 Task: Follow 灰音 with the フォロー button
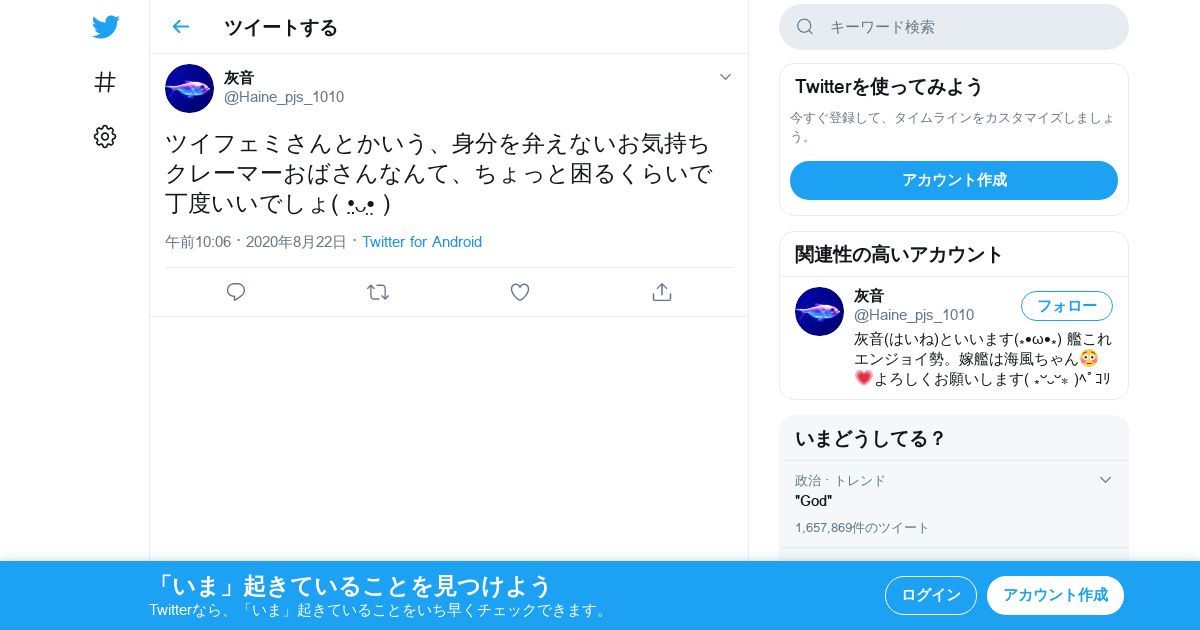[1067, 306]
